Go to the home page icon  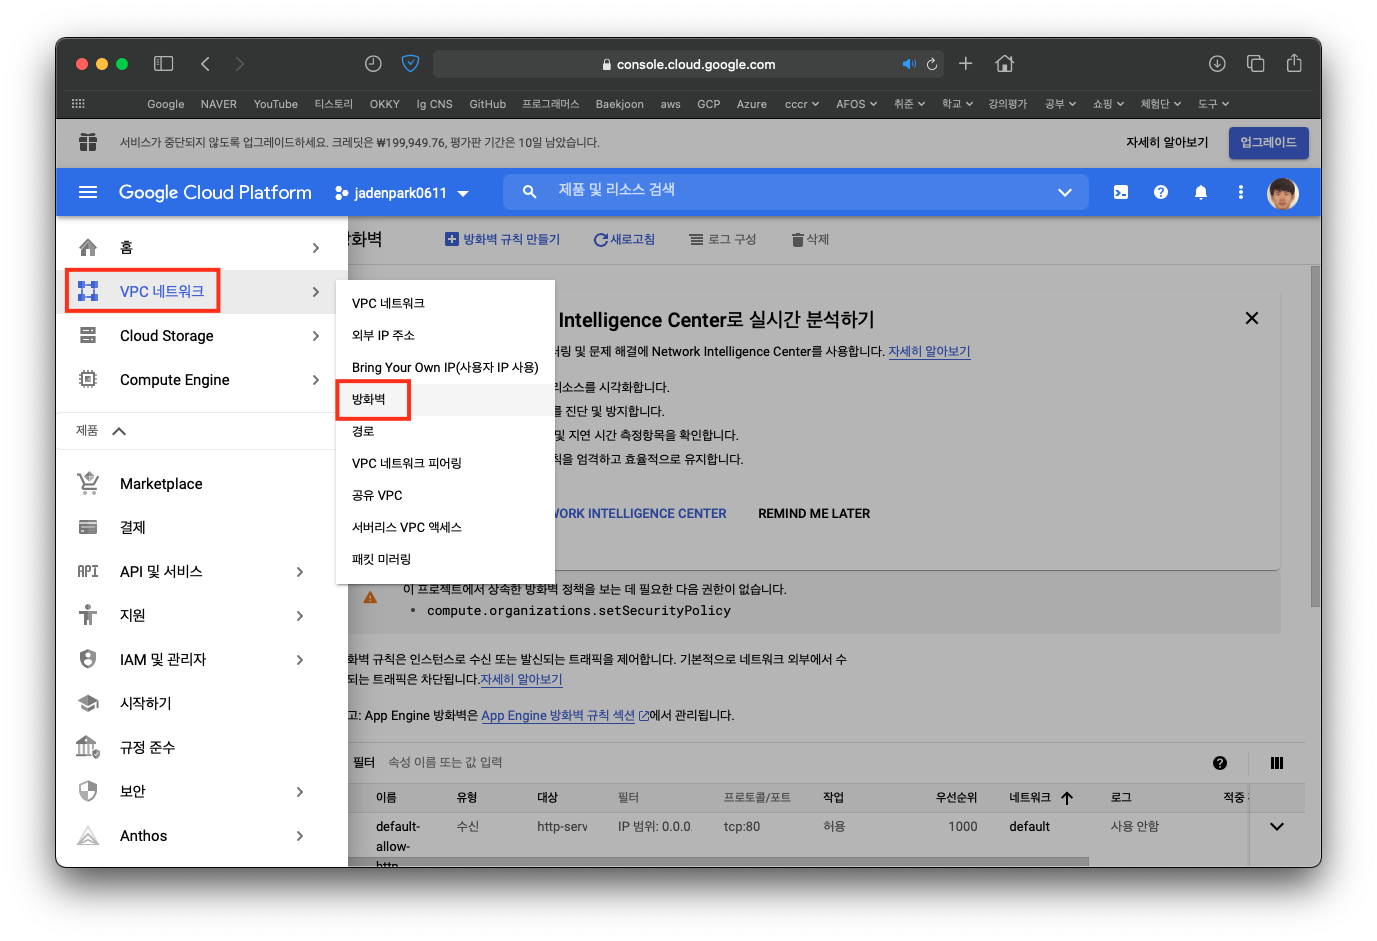pos(1005,64)
